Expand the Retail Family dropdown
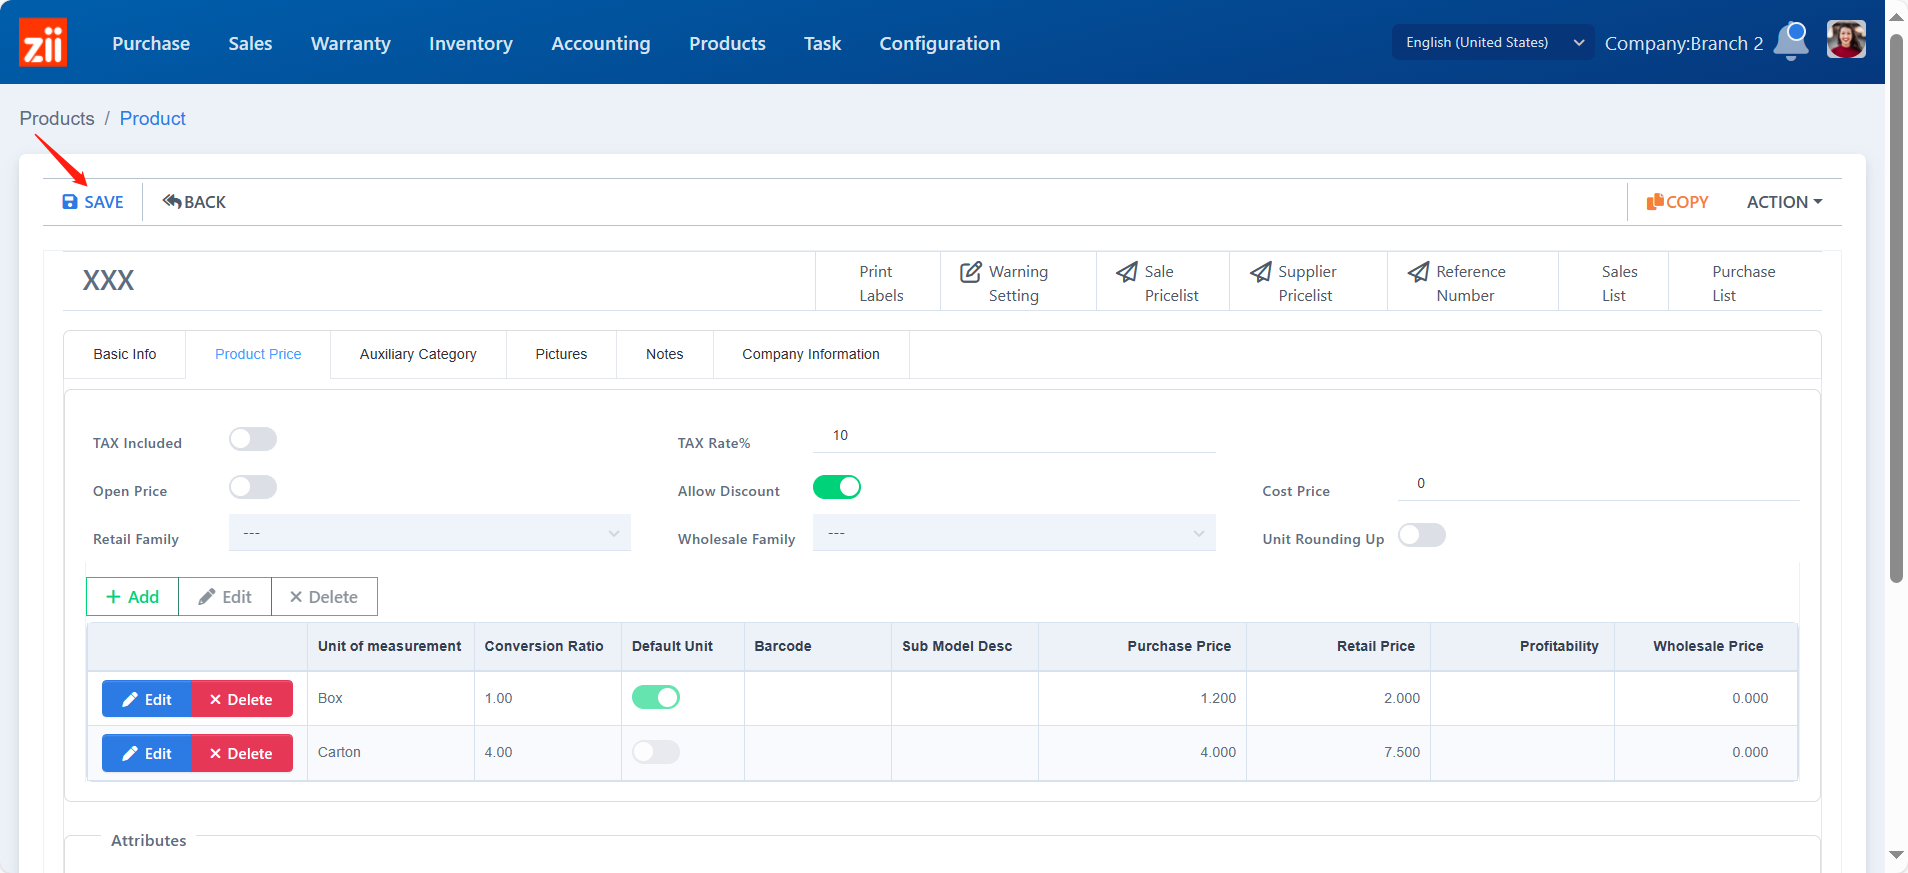Screen dimensions: 1908x873 (x=429, y=533)
